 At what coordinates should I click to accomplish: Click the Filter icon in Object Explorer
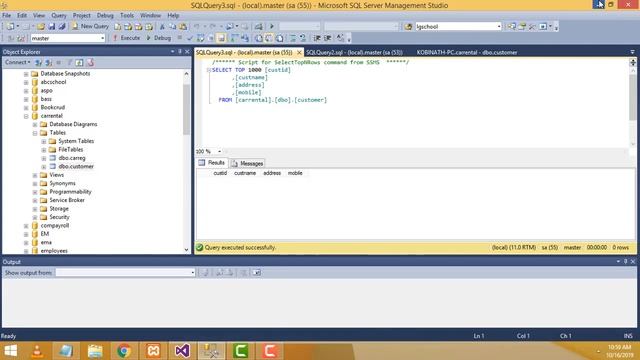coord(69,62)
